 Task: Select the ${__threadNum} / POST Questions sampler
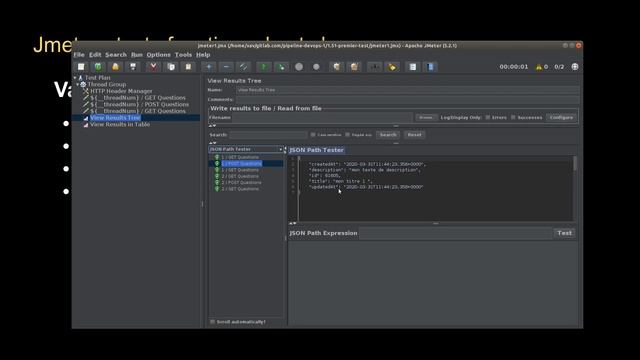(139, 104)
